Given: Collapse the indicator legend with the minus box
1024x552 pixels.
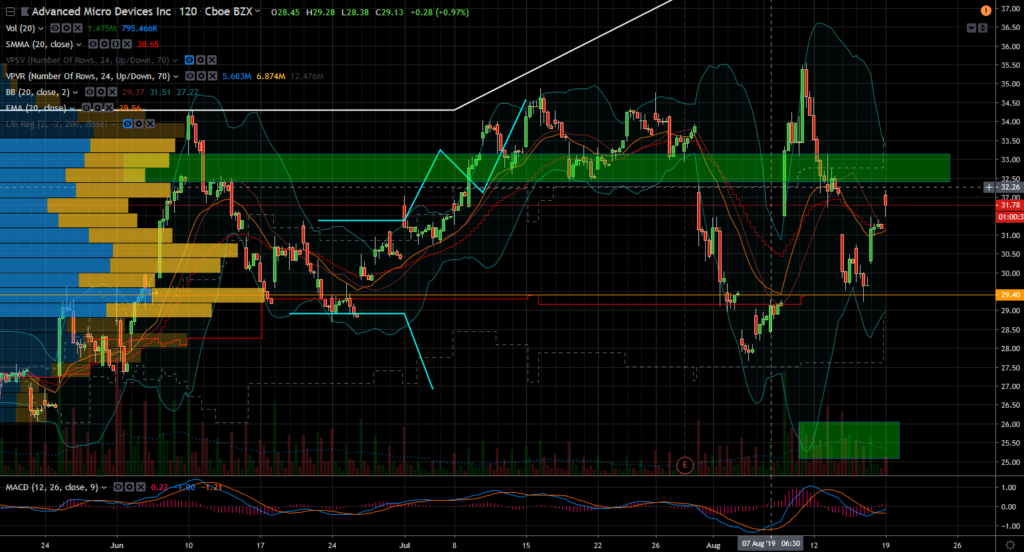Looking at the screenshot, I should [10, 12].
